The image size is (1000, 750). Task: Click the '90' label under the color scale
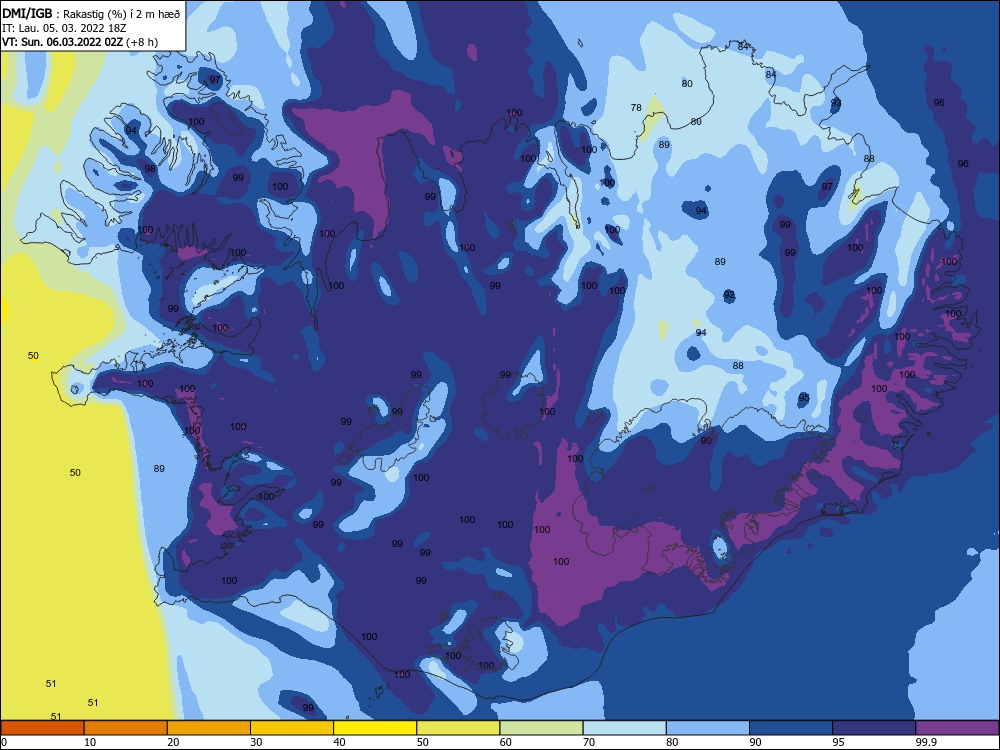point(755,742)
